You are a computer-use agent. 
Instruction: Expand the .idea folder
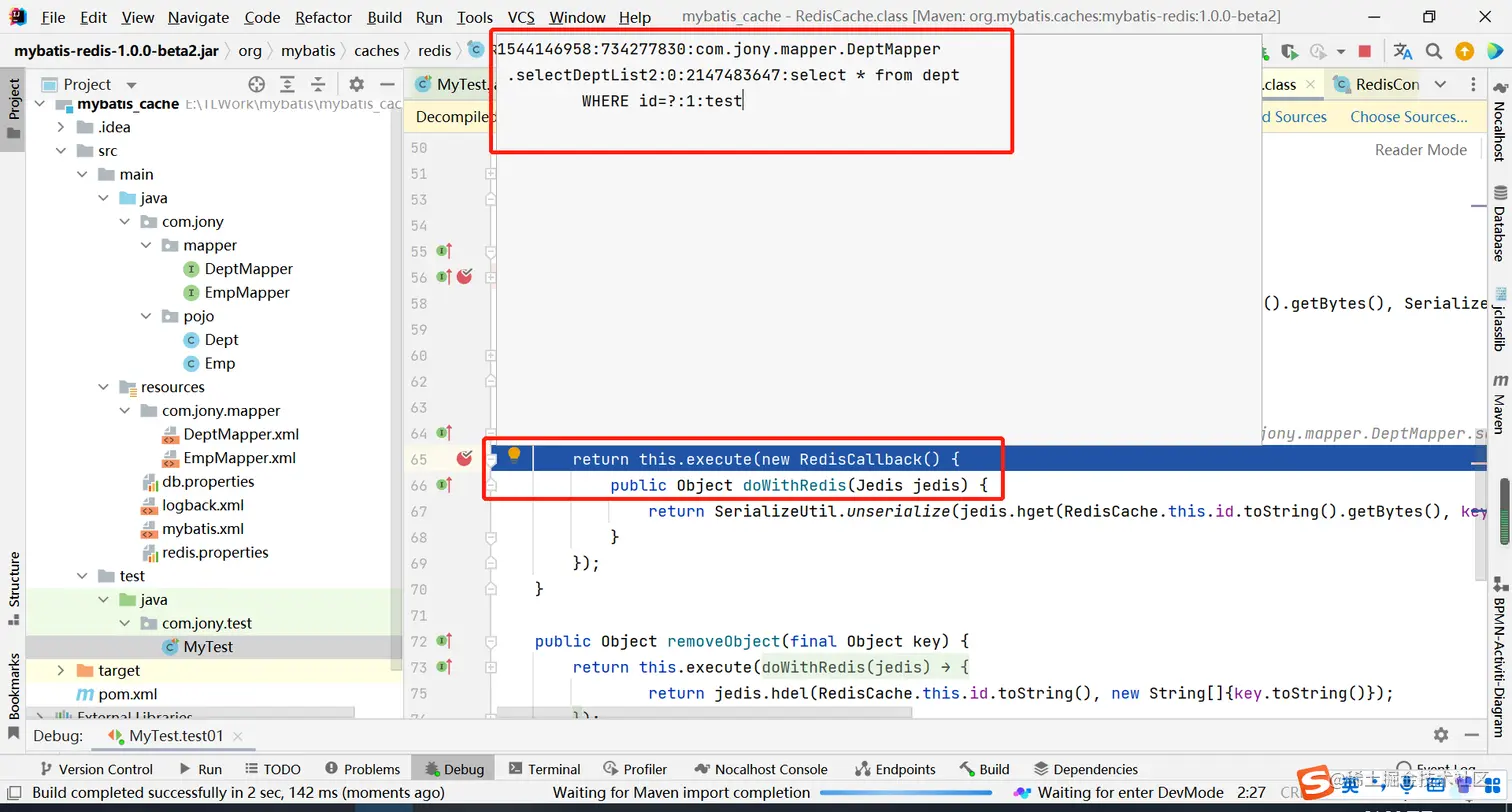61,127
